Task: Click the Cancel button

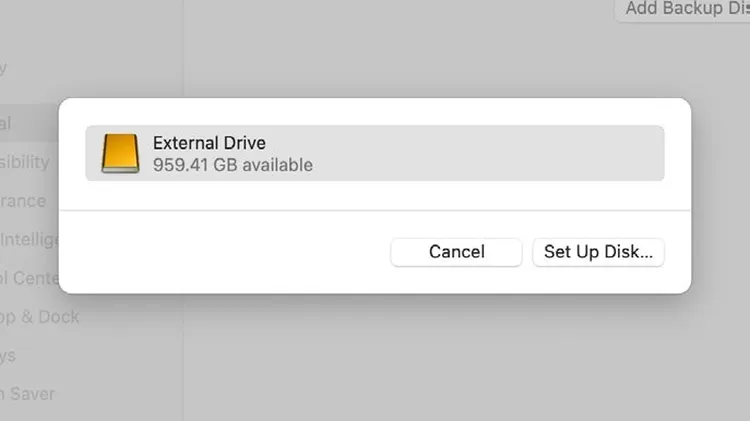Action: point(456,252)
